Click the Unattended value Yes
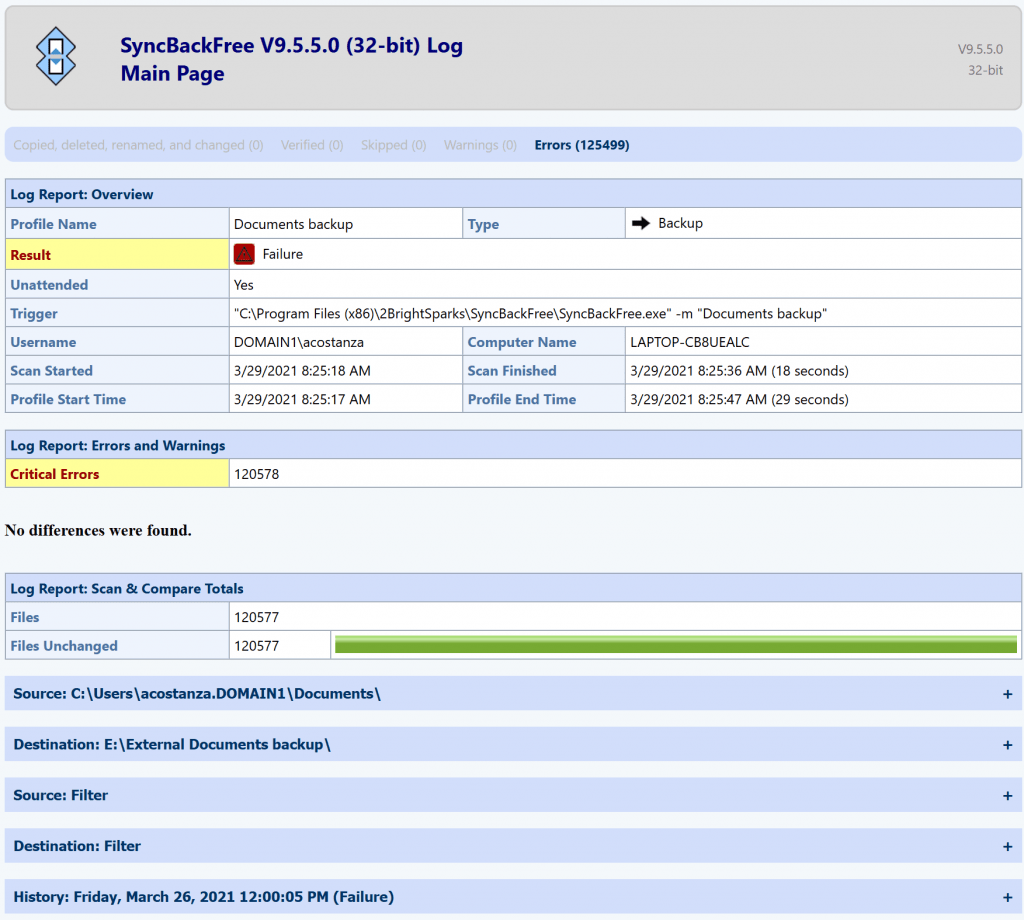1024x920 pixels. click(x=244, y=285)
